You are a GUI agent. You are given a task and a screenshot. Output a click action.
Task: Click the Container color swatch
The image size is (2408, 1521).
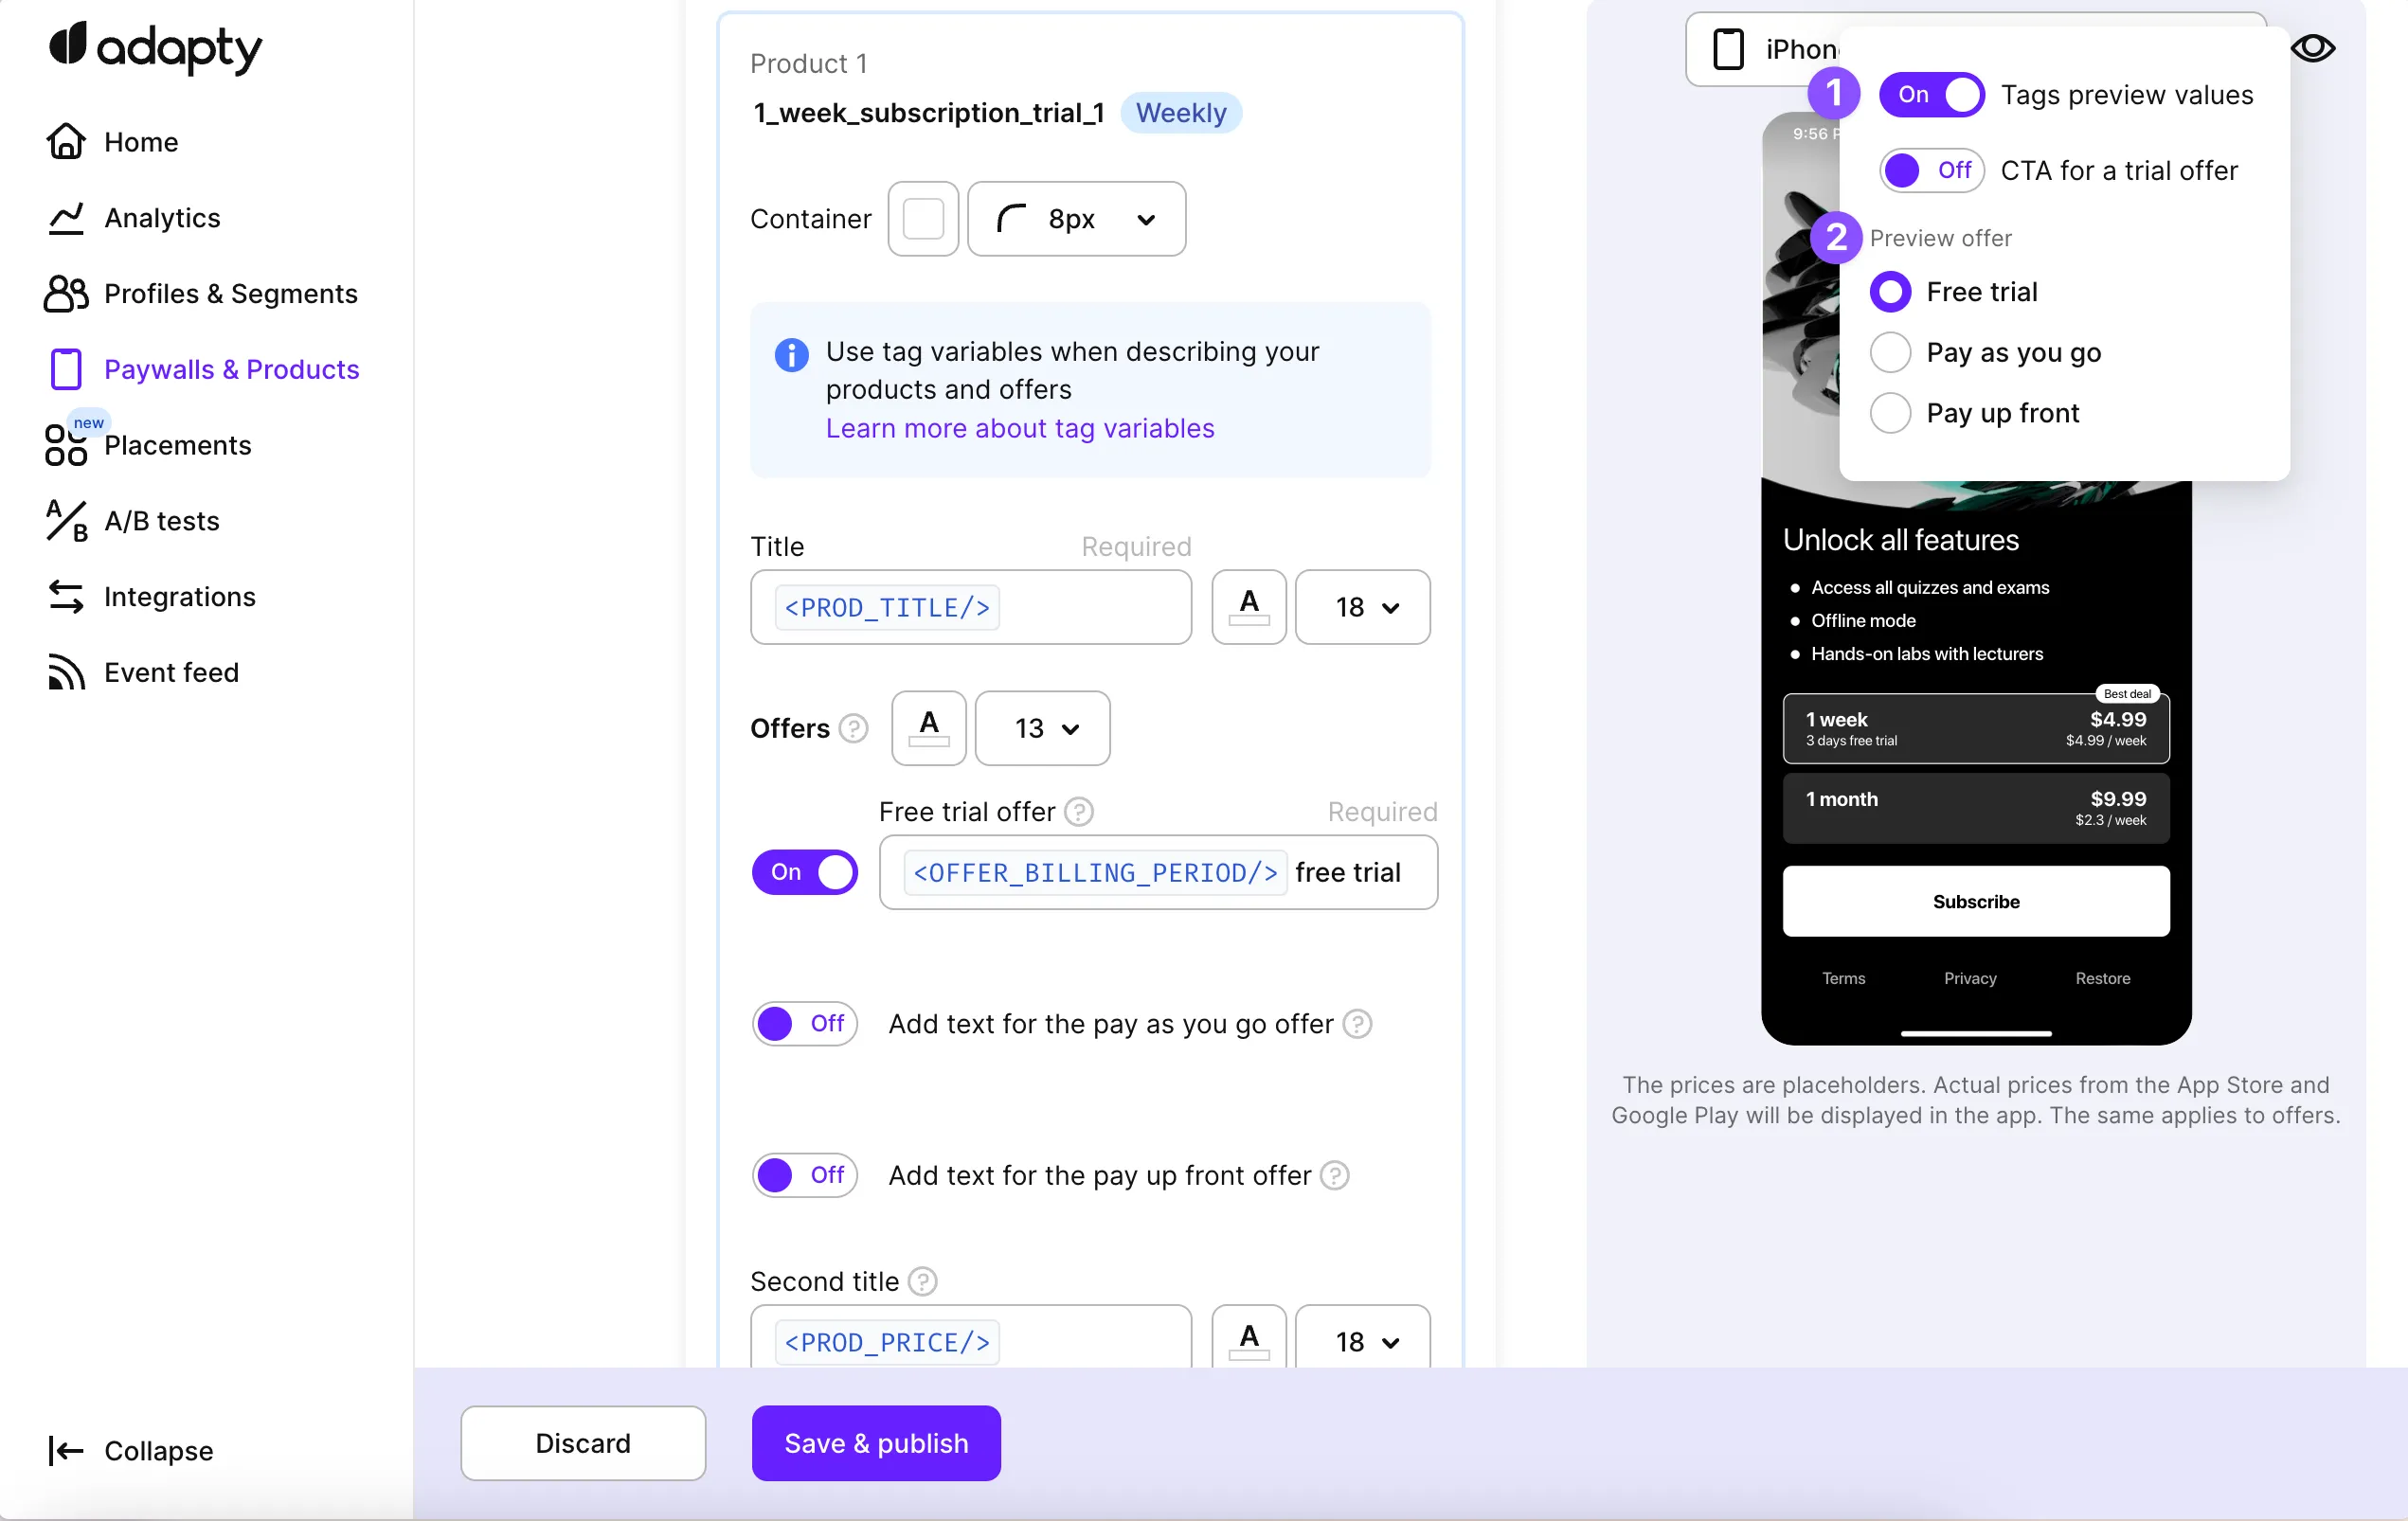(x=923, y=219)
